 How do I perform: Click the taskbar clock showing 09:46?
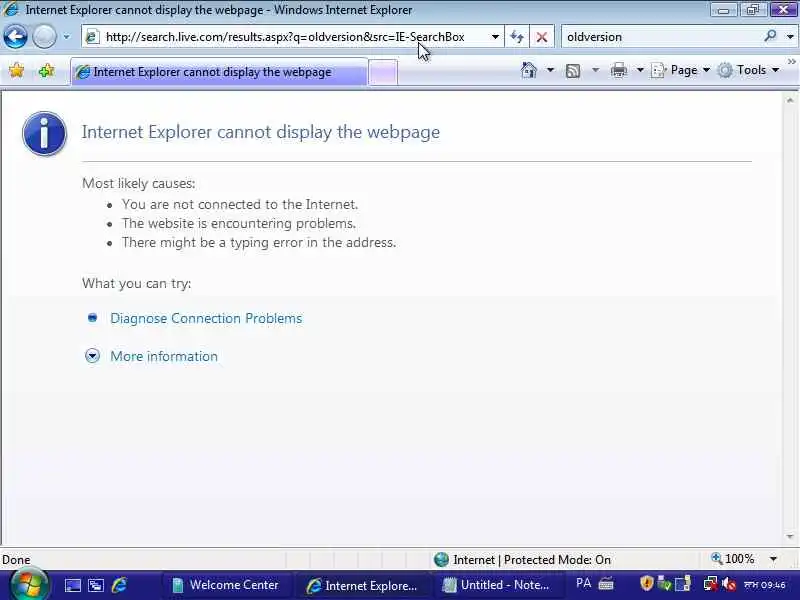pyautogui.click(x=765, y=585)
